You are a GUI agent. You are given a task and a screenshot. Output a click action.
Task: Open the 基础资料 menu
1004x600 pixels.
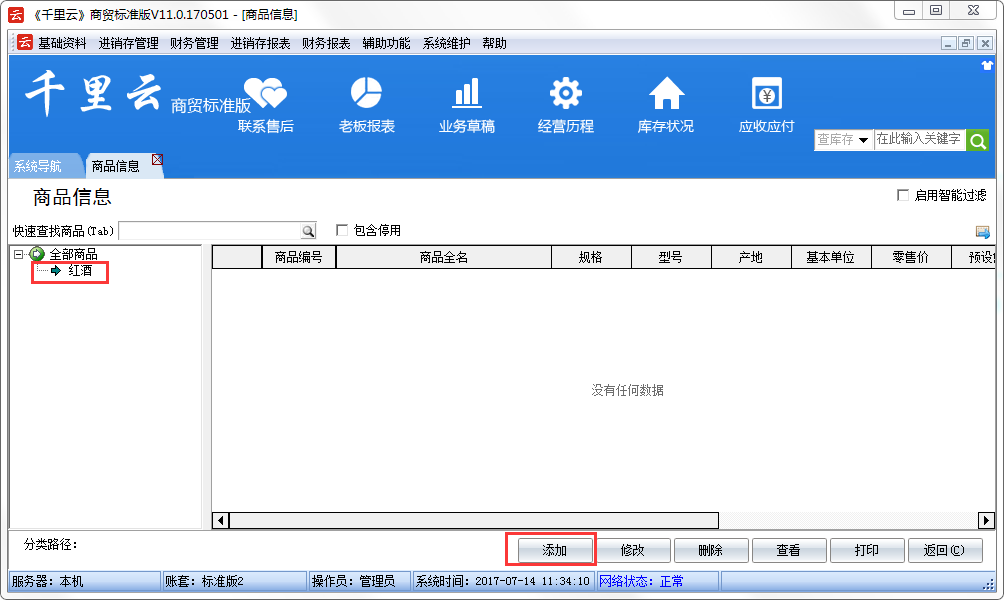(x=62, y=43)
